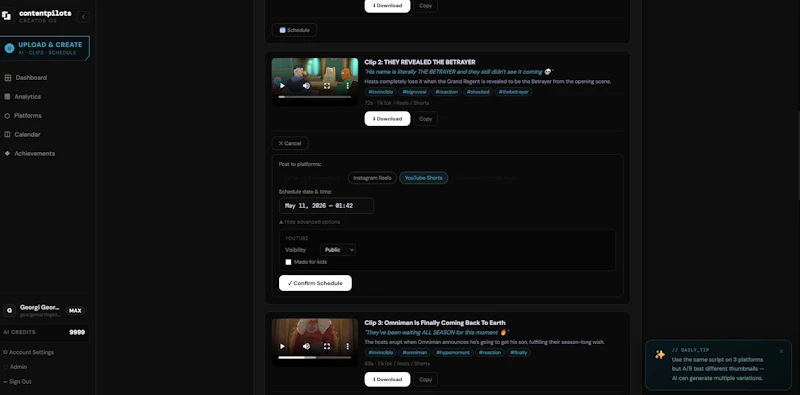
Task: Click the AI Credits 9999 value
Action: tap(77, 332)
